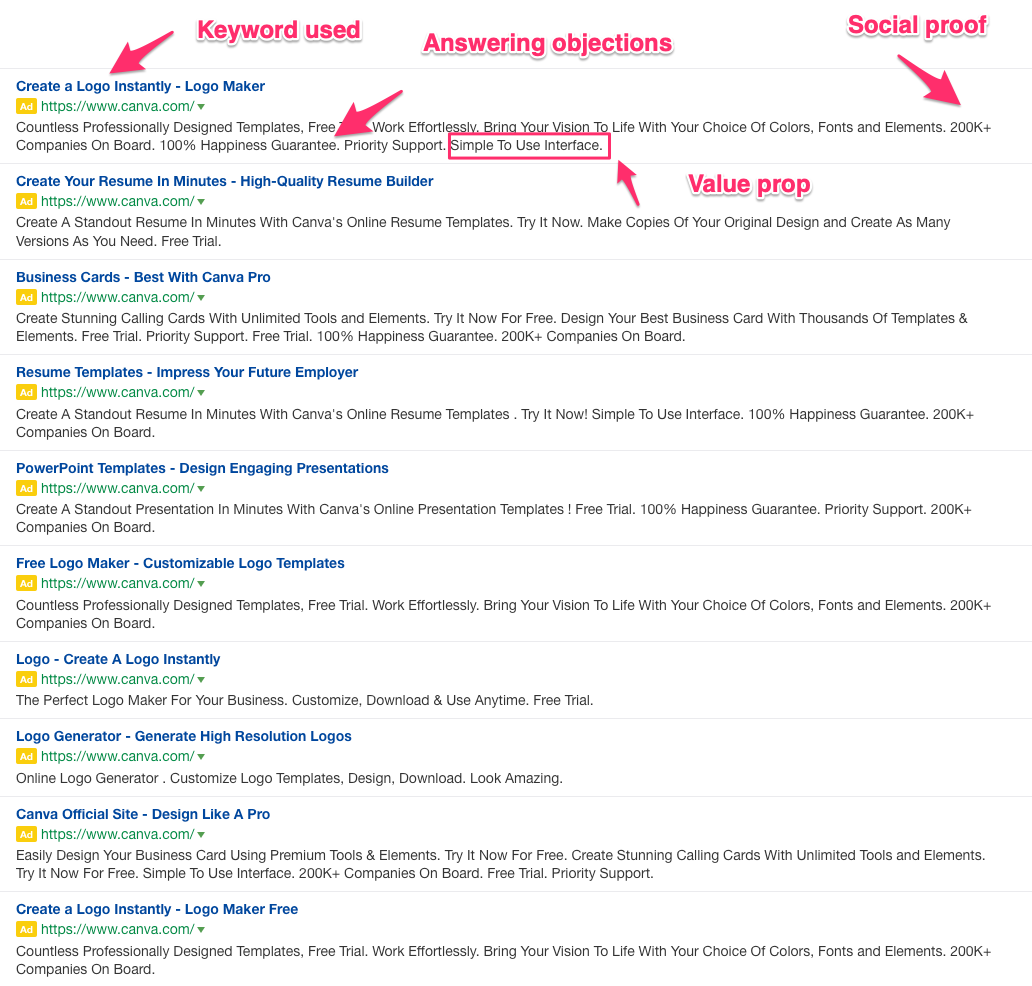This screenshot has width=1032, height=986.
Task: Click Ad badge under 'Business Cards' headline
Action: pyautogui.click(x=26, y=297)
